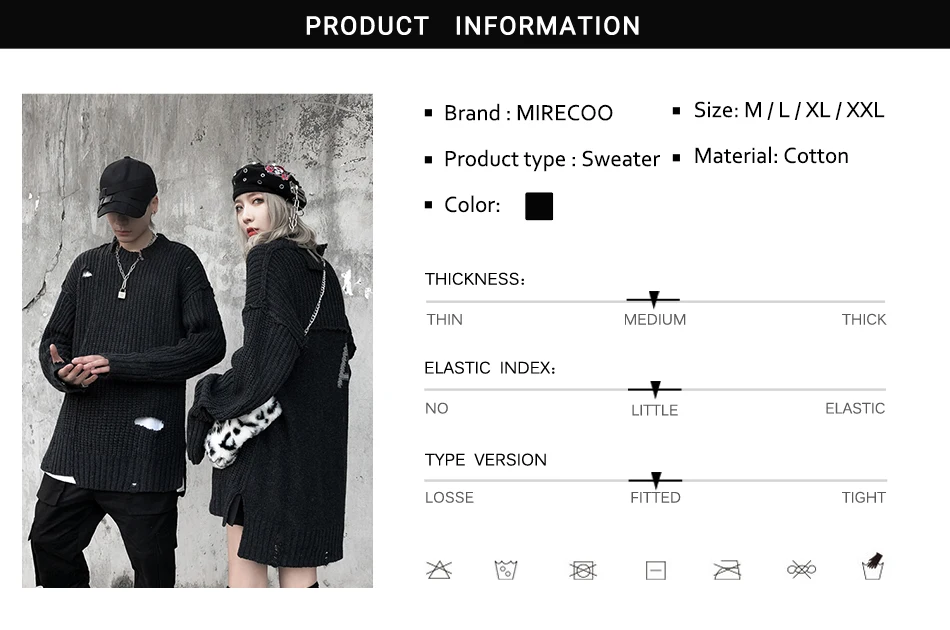Click the Size M / L / XL / XXL text
The width and height of the screenshot is (950, 630).
pos(788,110)
